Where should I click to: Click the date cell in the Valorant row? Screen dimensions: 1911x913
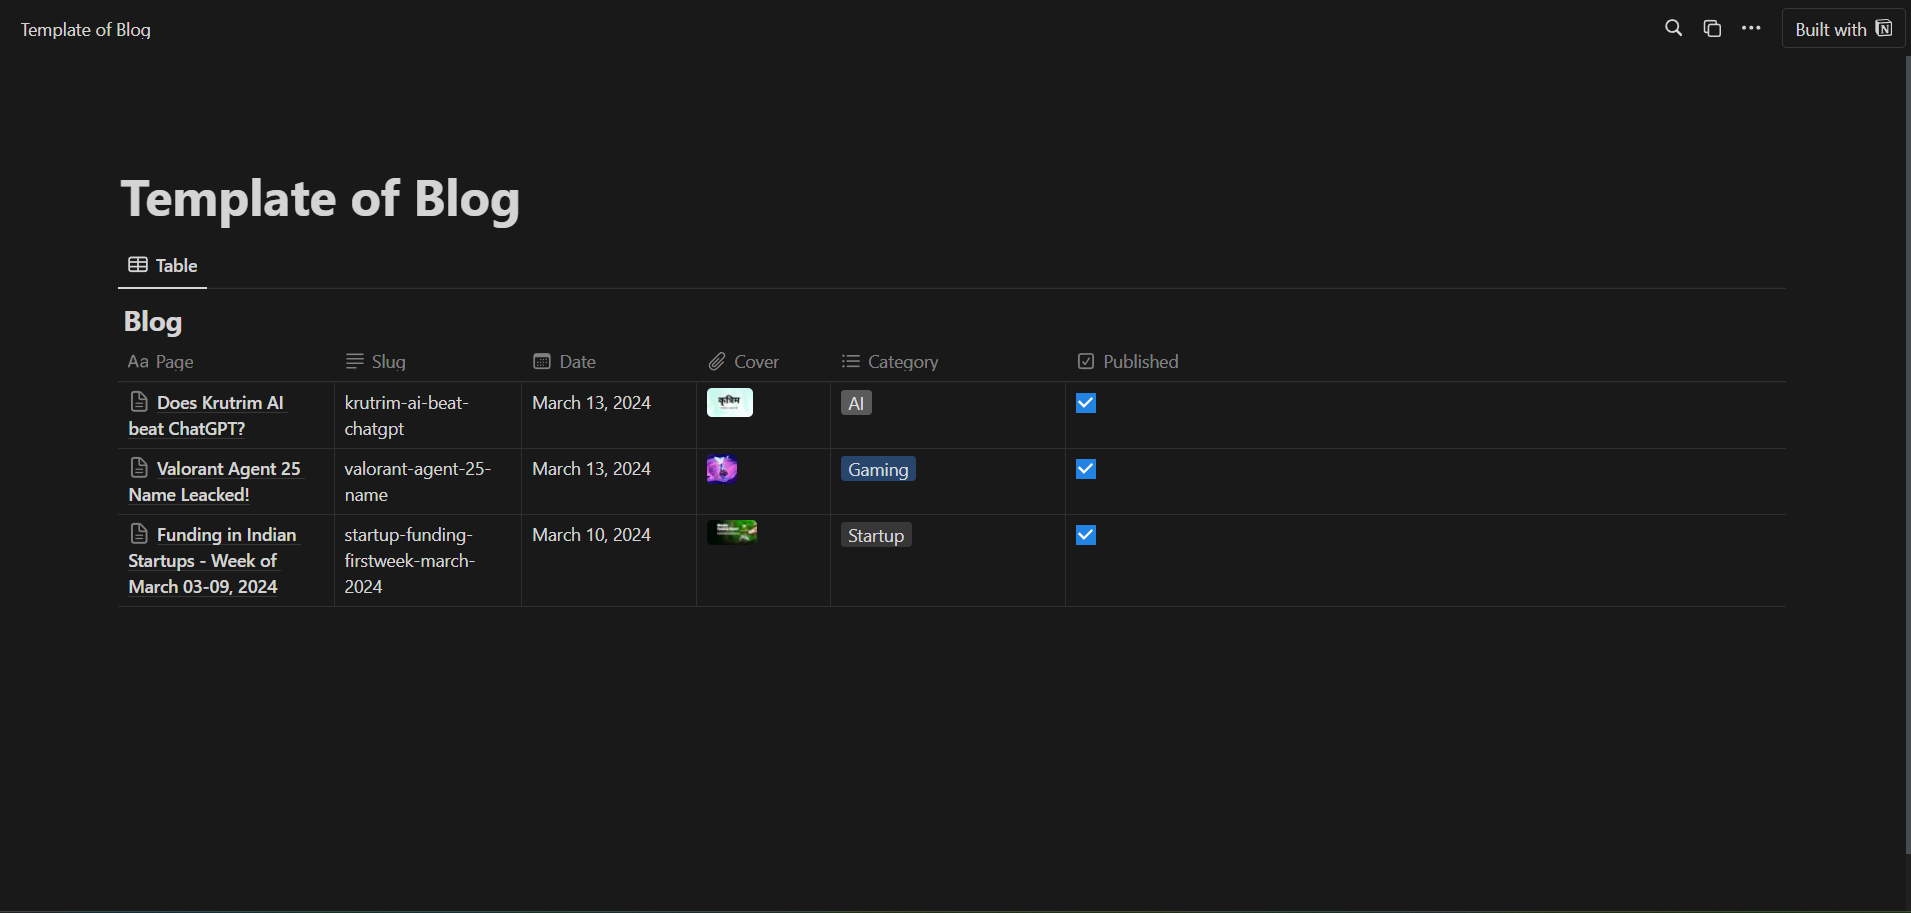[x=609, y=481]
